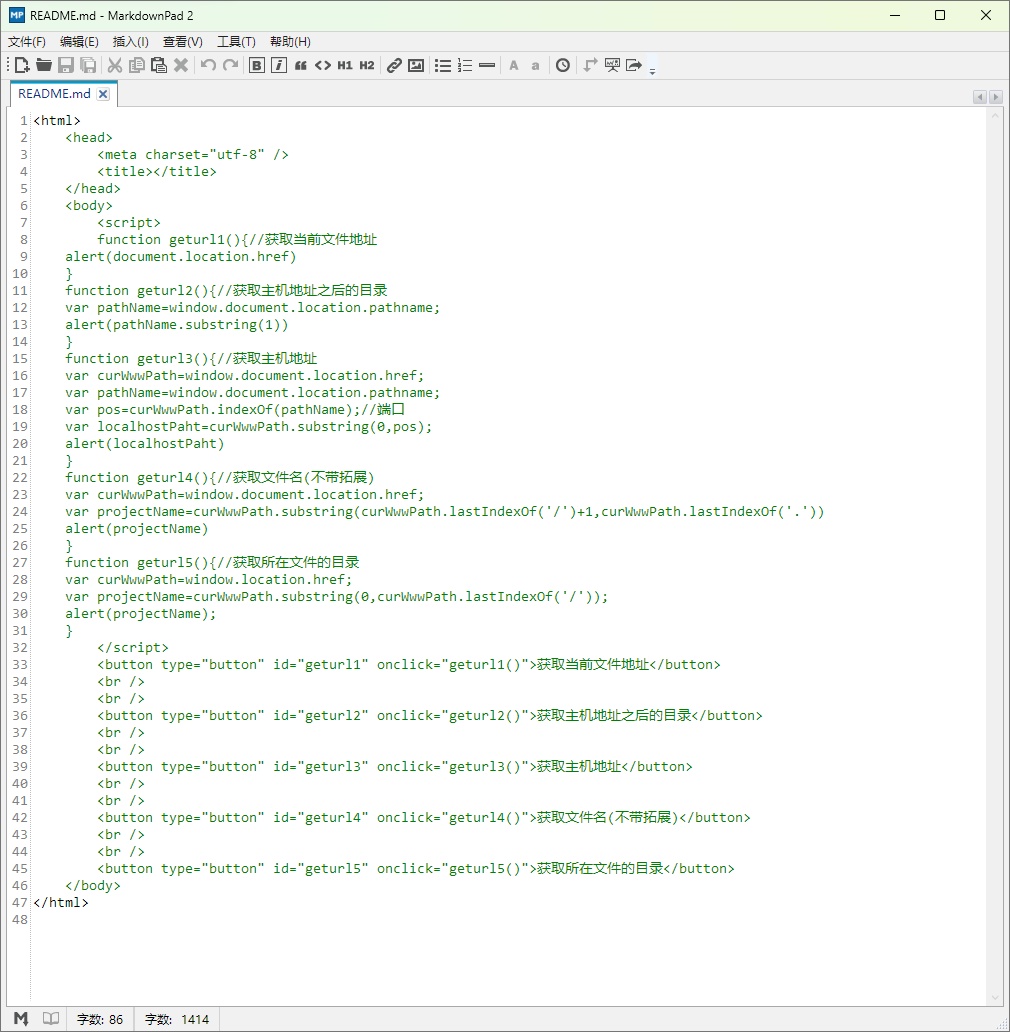
Task: Insert an ordered numbered list
Action: (465, 65)
